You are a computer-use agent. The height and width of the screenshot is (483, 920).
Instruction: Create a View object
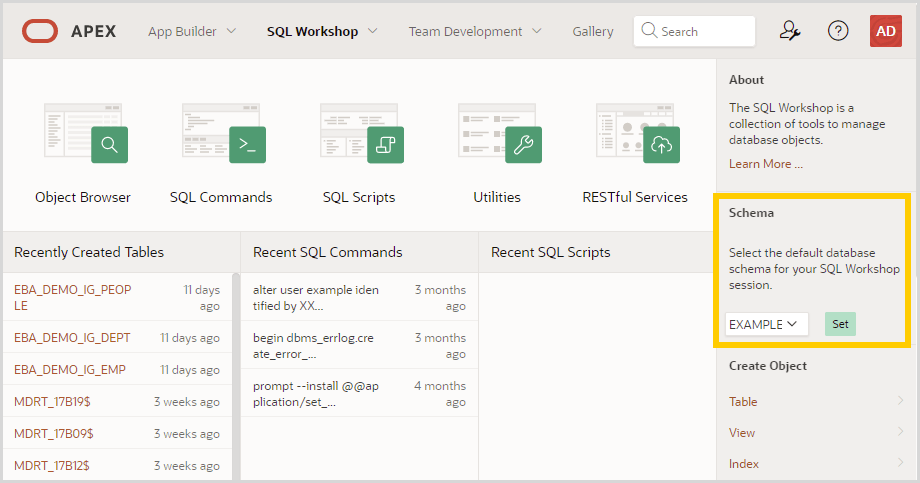(742, 433)
